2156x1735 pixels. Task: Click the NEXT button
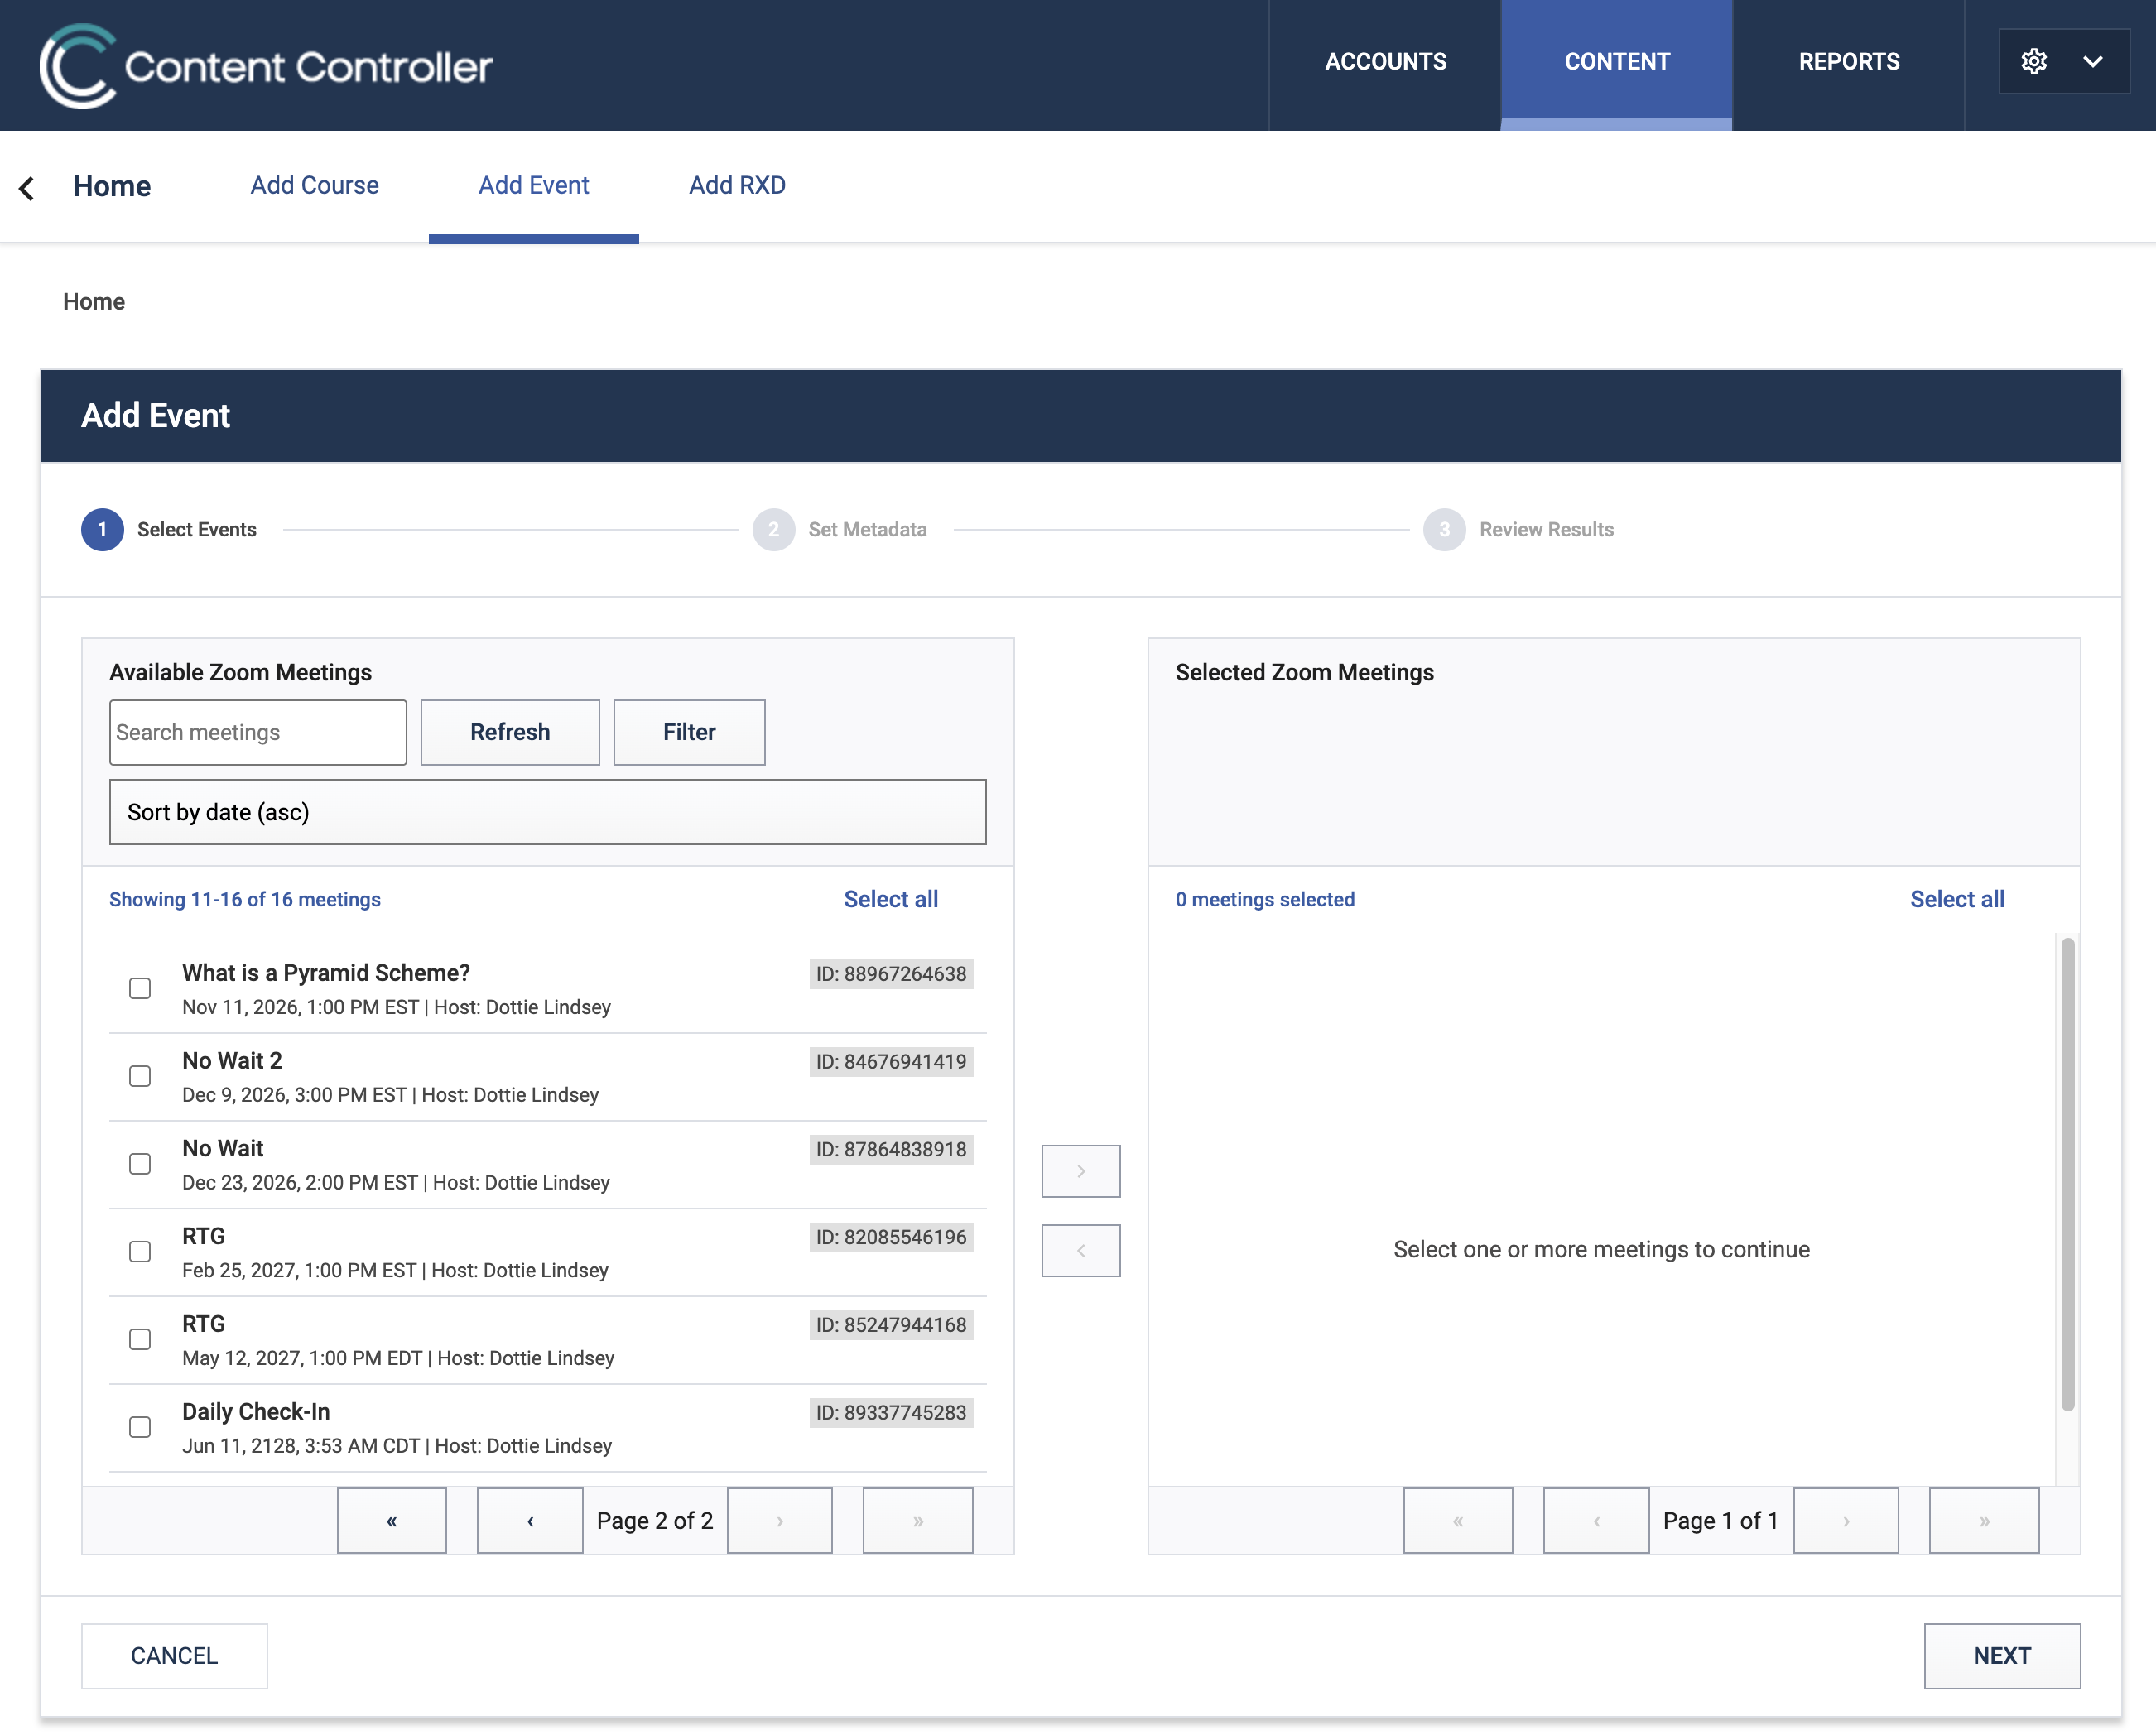(2002, 1656)
